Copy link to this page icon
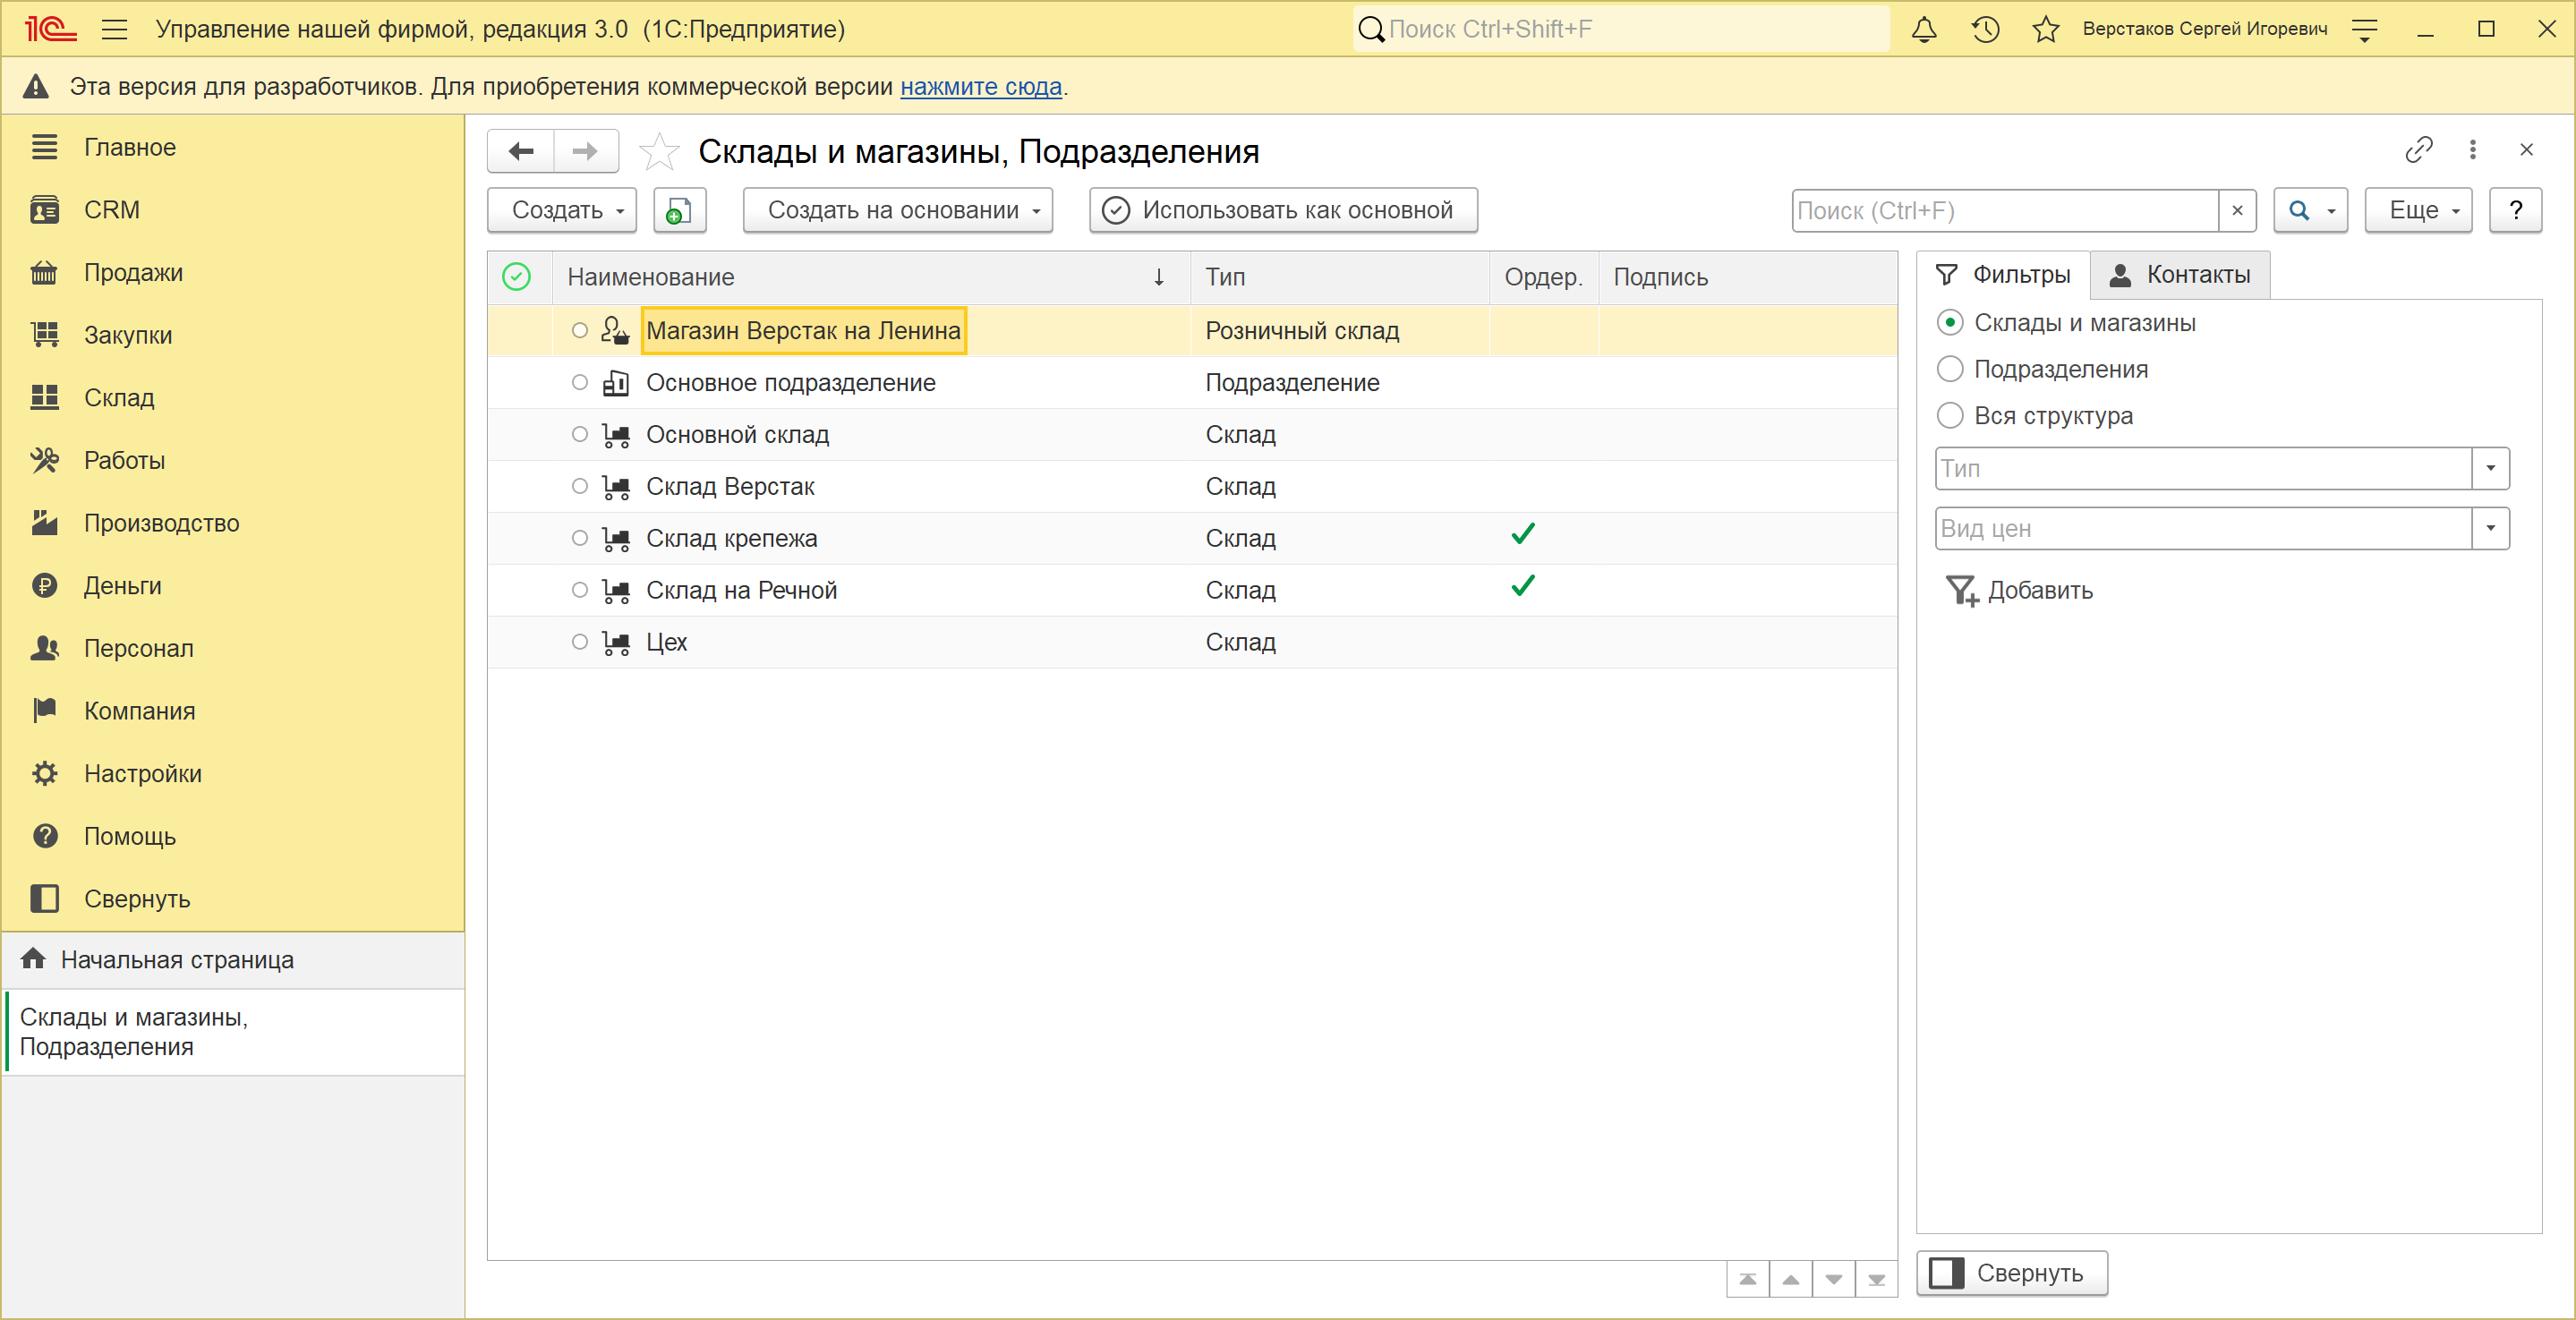This screenshot has width=2576, height=1320. 2418,150
